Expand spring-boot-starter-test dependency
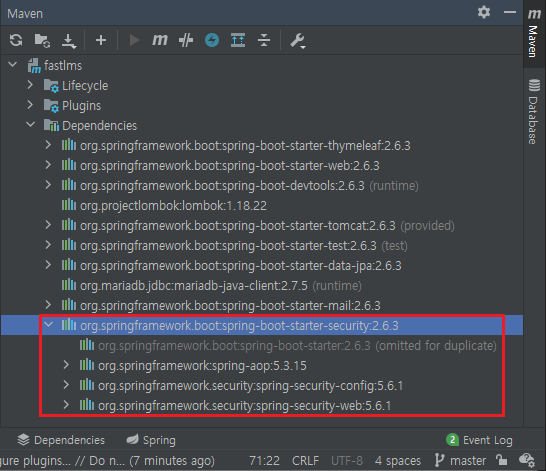This screenshot has width=546, height=471. (x=48, y=245)
